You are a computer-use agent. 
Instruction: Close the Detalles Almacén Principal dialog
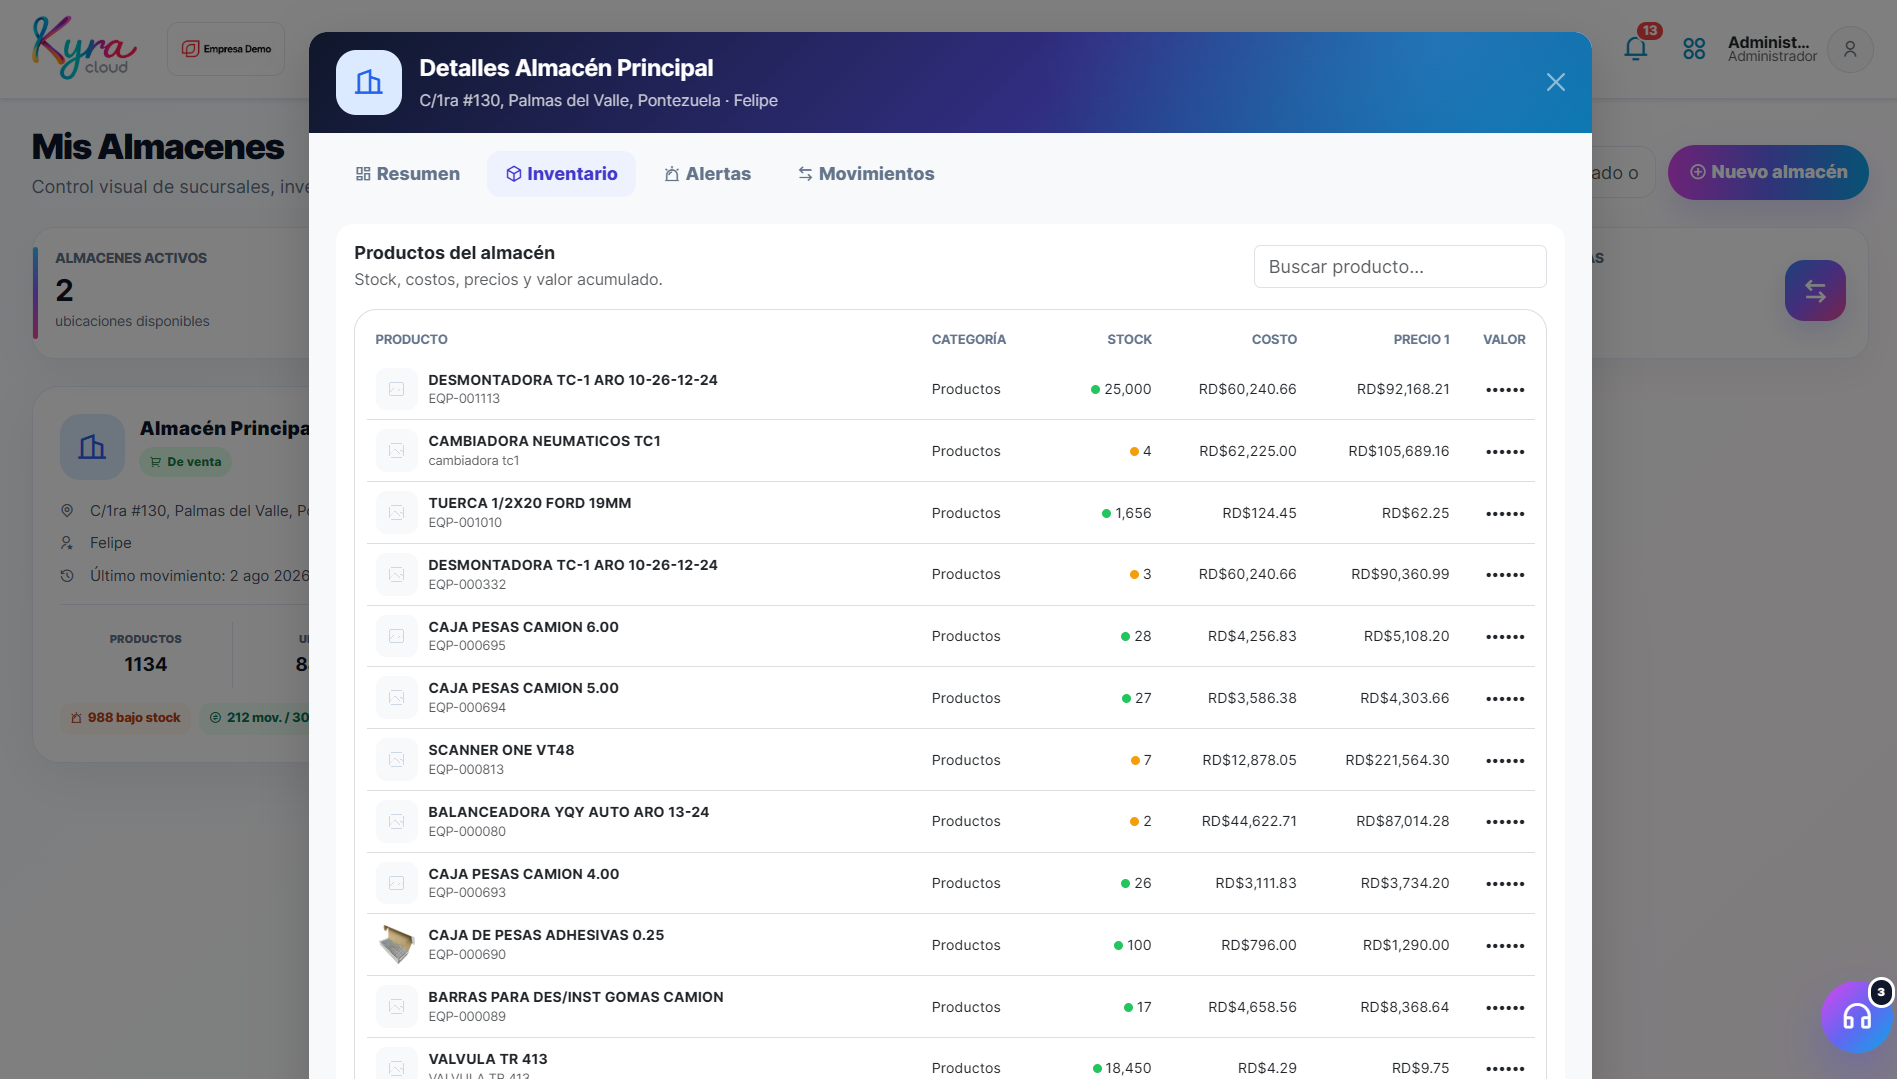coord(1555,82)
